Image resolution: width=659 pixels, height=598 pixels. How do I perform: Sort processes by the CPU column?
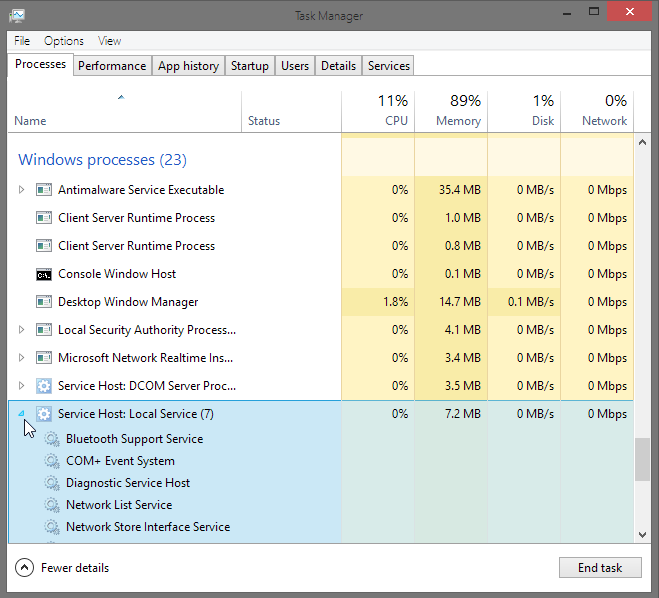click(x=378, y=111)
